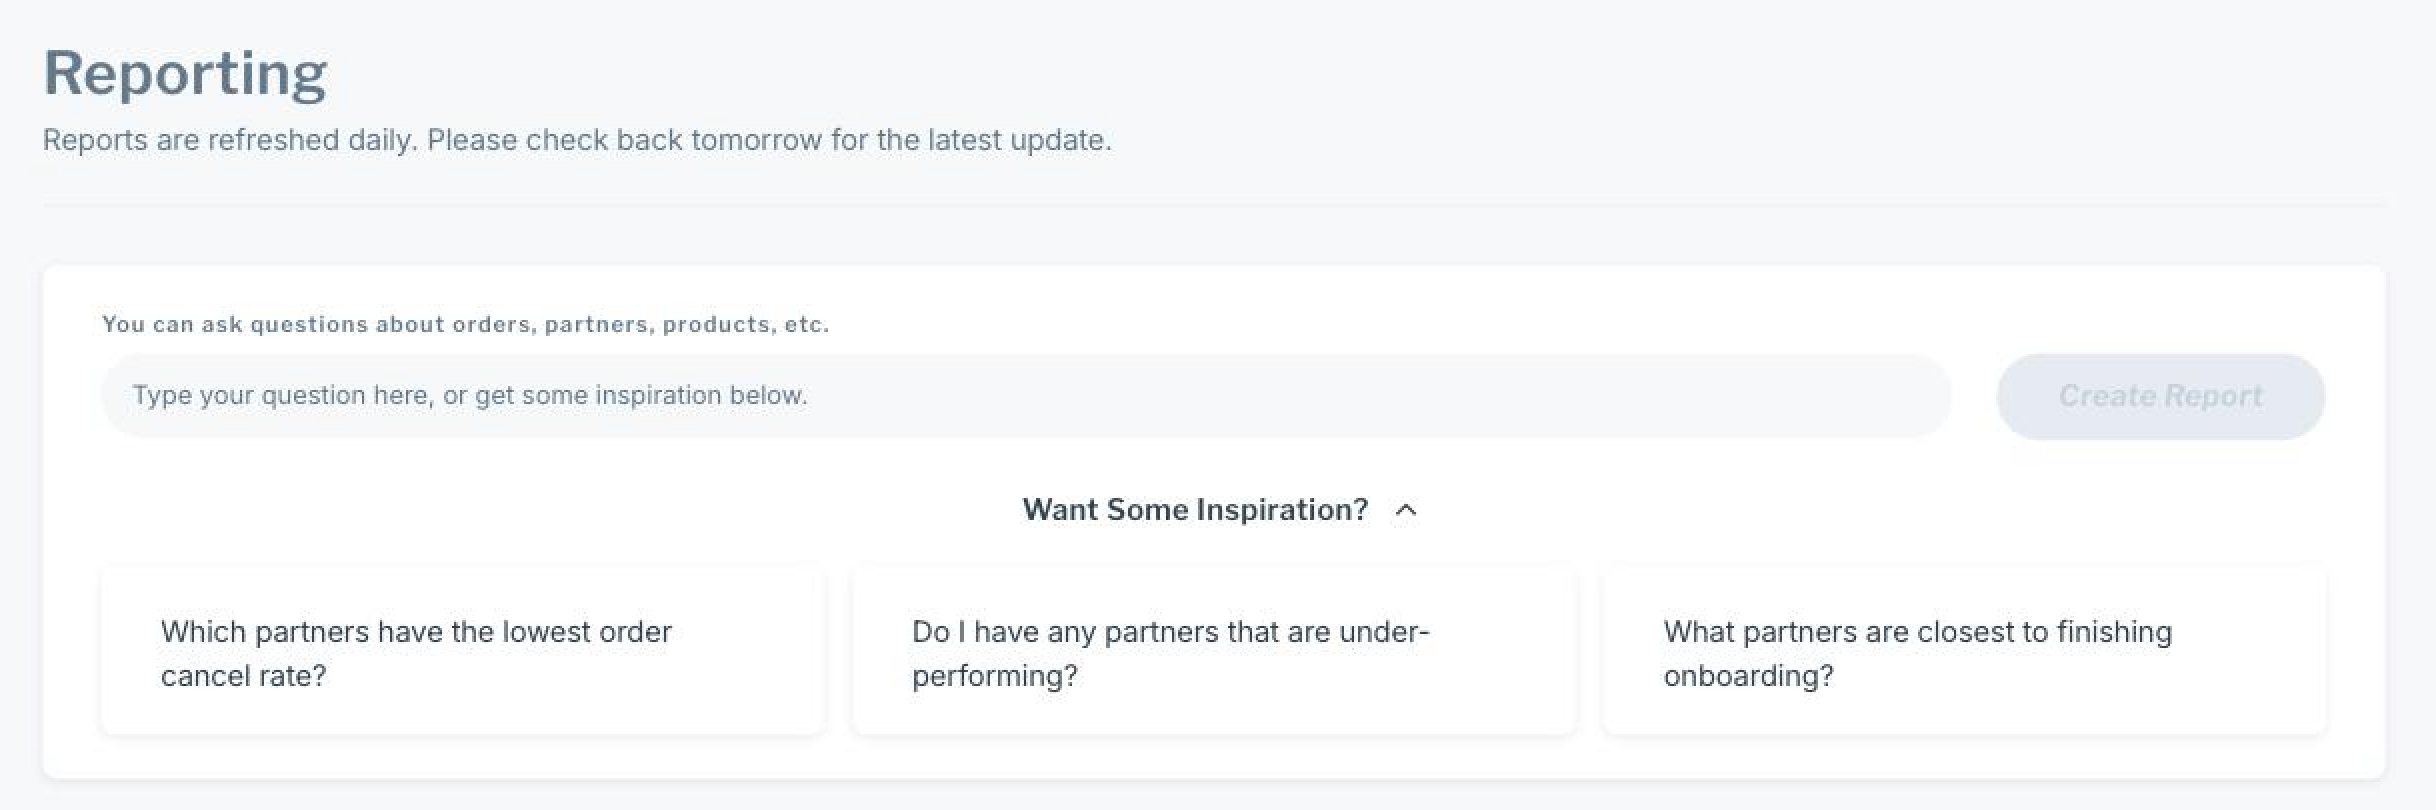The height and width of the screenshot is (810, 2436).
Task: Click the Reporting page heading
Action: pyautogui.click(x=185, y=73)
